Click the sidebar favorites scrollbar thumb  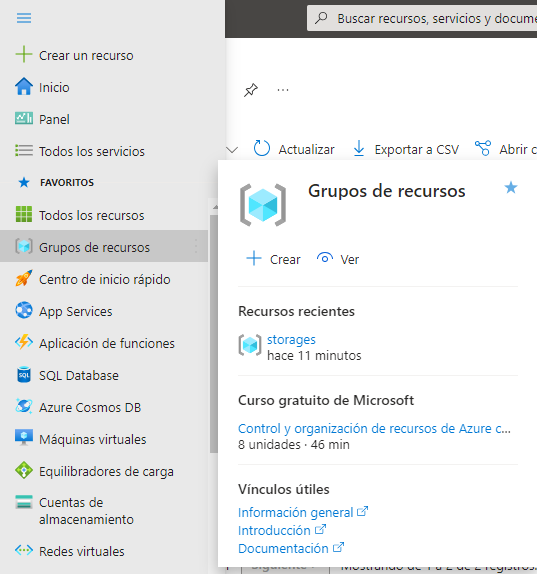[x=213, y=334]
